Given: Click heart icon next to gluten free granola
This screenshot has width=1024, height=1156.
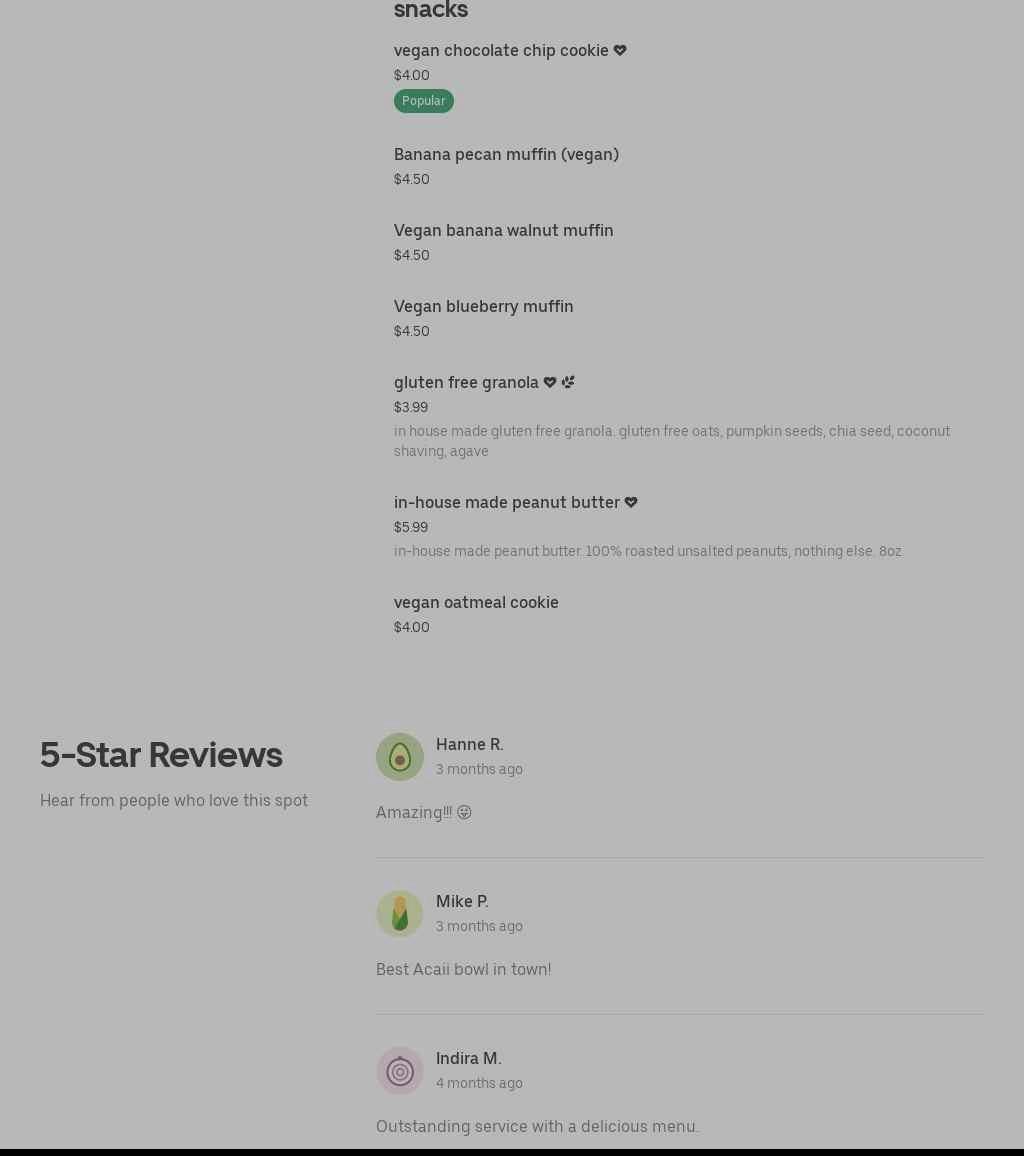Looking at the screenshot, I should click(x=550, y=382).
